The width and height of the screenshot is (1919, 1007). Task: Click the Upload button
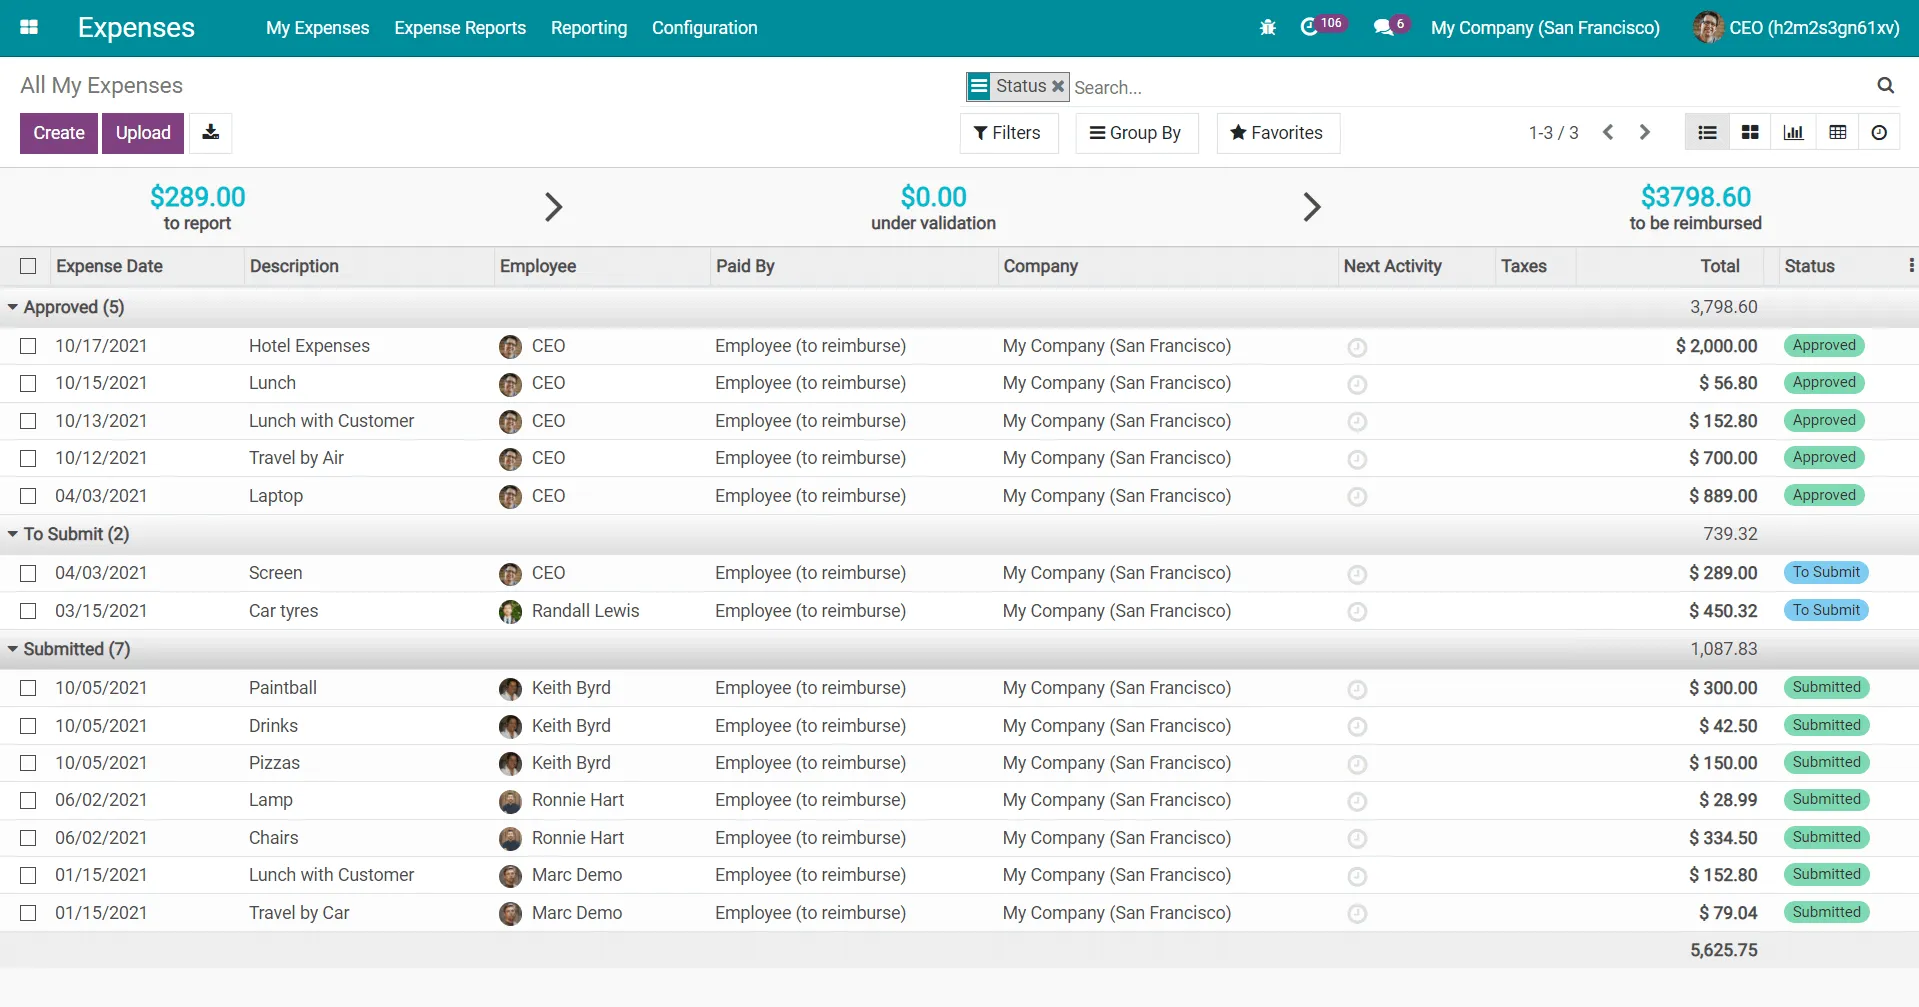[143, 133]
